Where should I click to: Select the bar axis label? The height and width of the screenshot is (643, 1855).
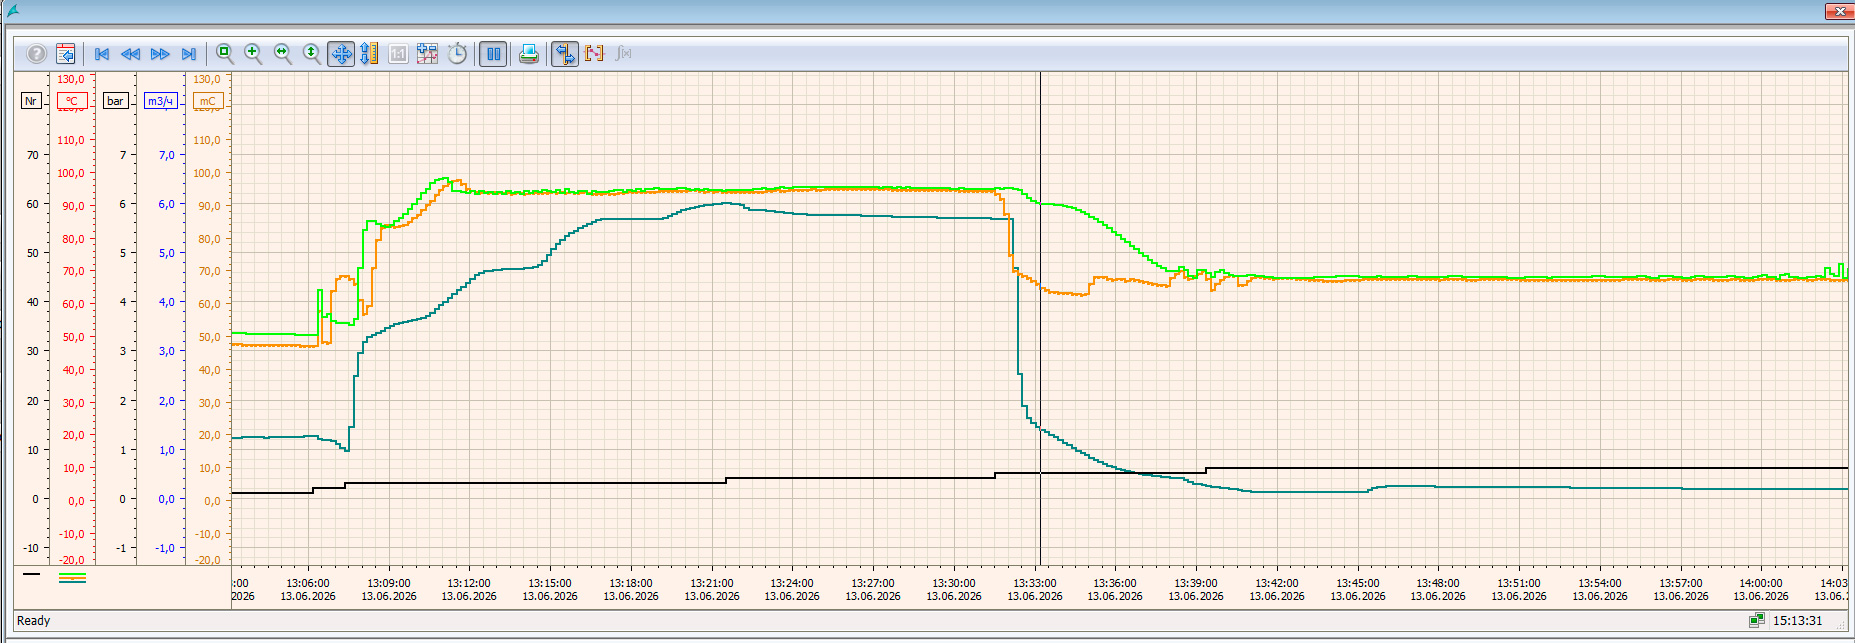[116, 101]
